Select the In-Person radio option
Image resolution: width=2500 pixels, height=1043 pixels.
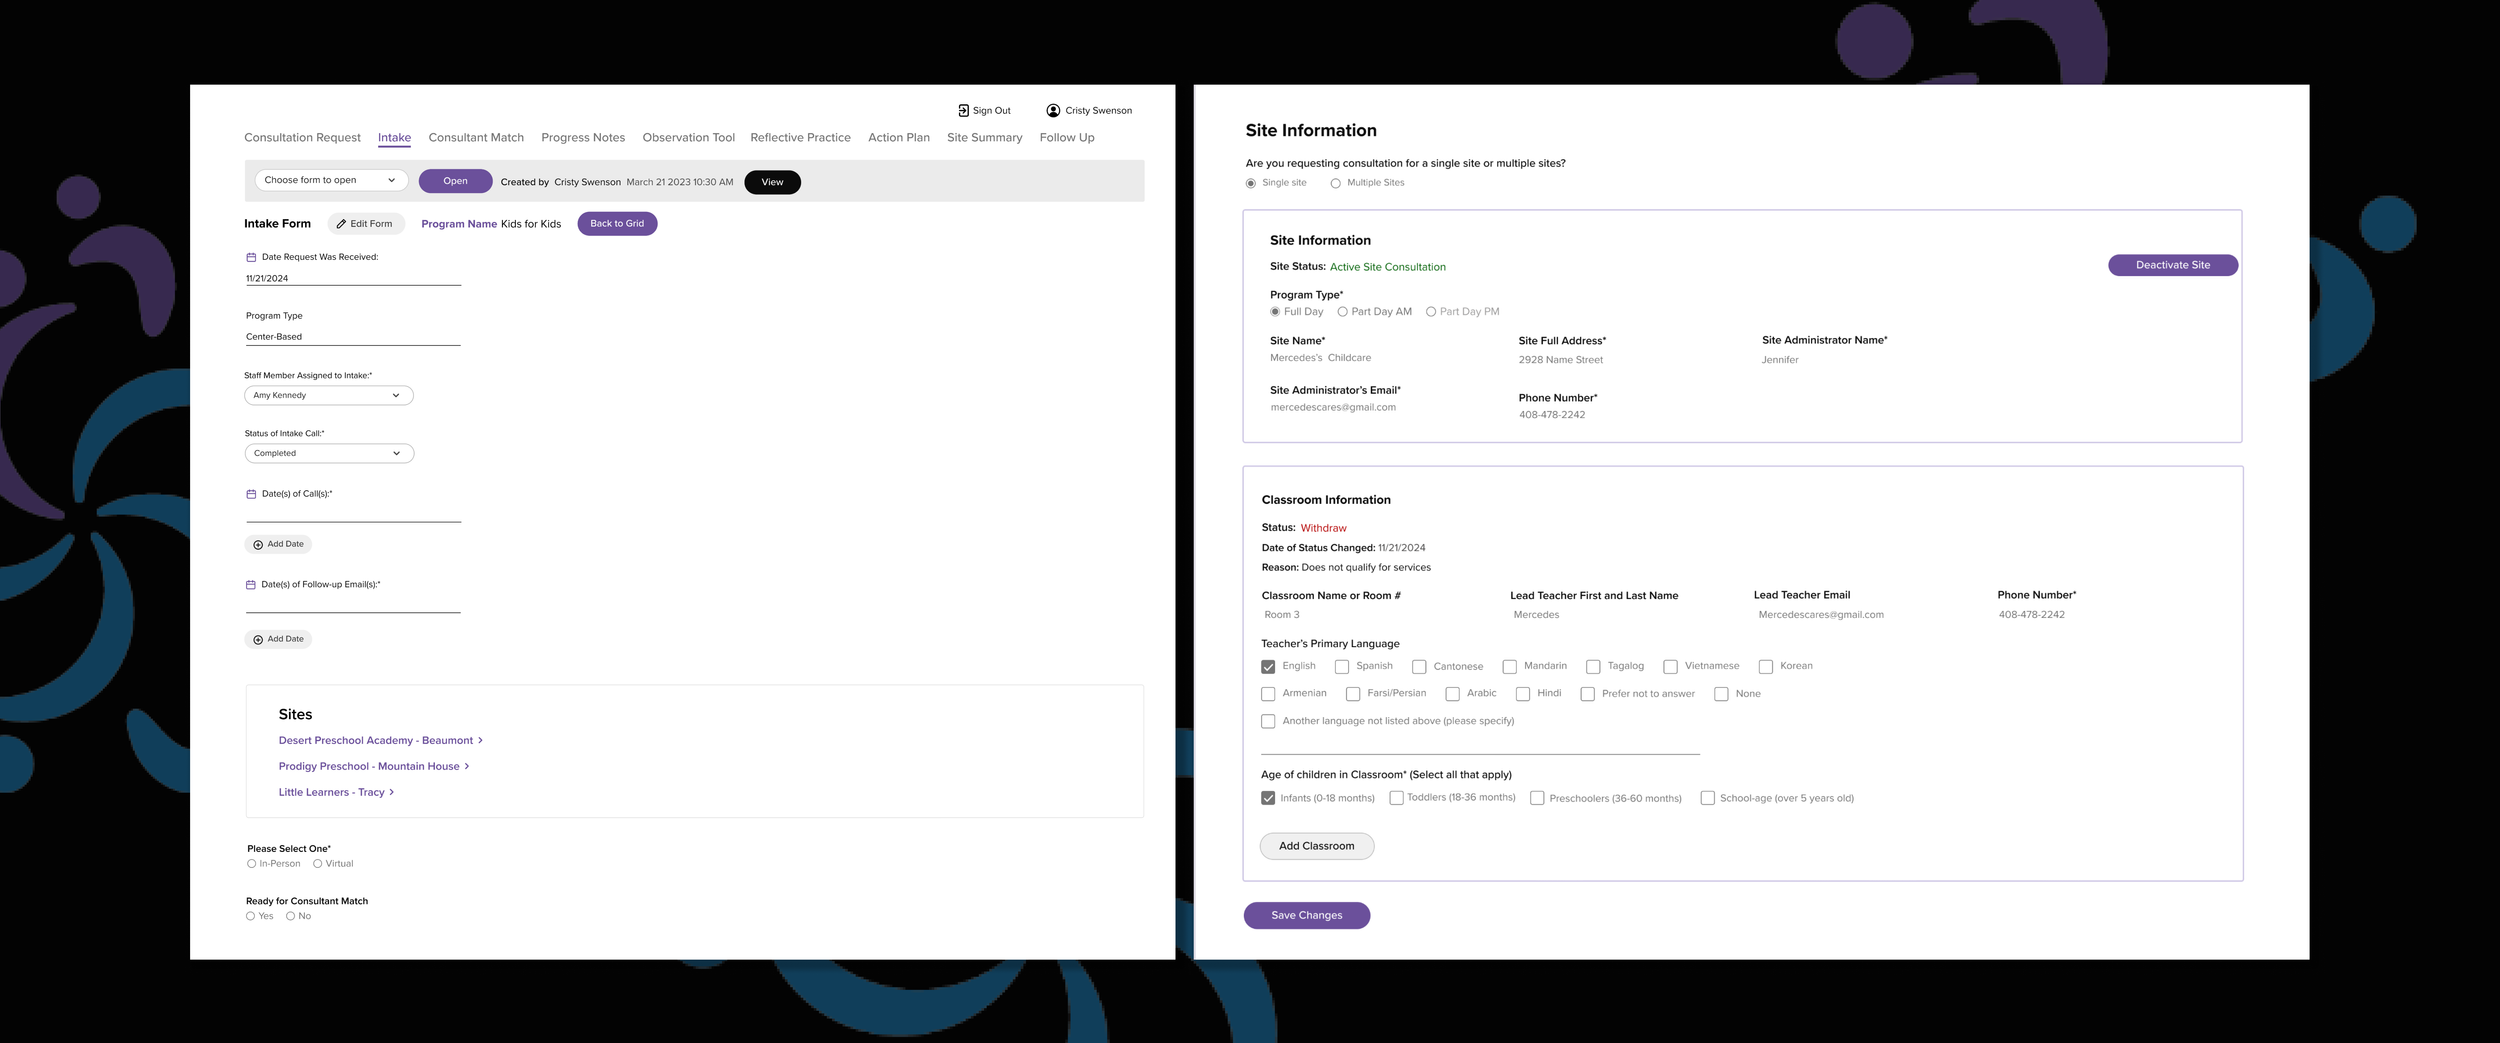pyautogui.click(x=252, y=864)
